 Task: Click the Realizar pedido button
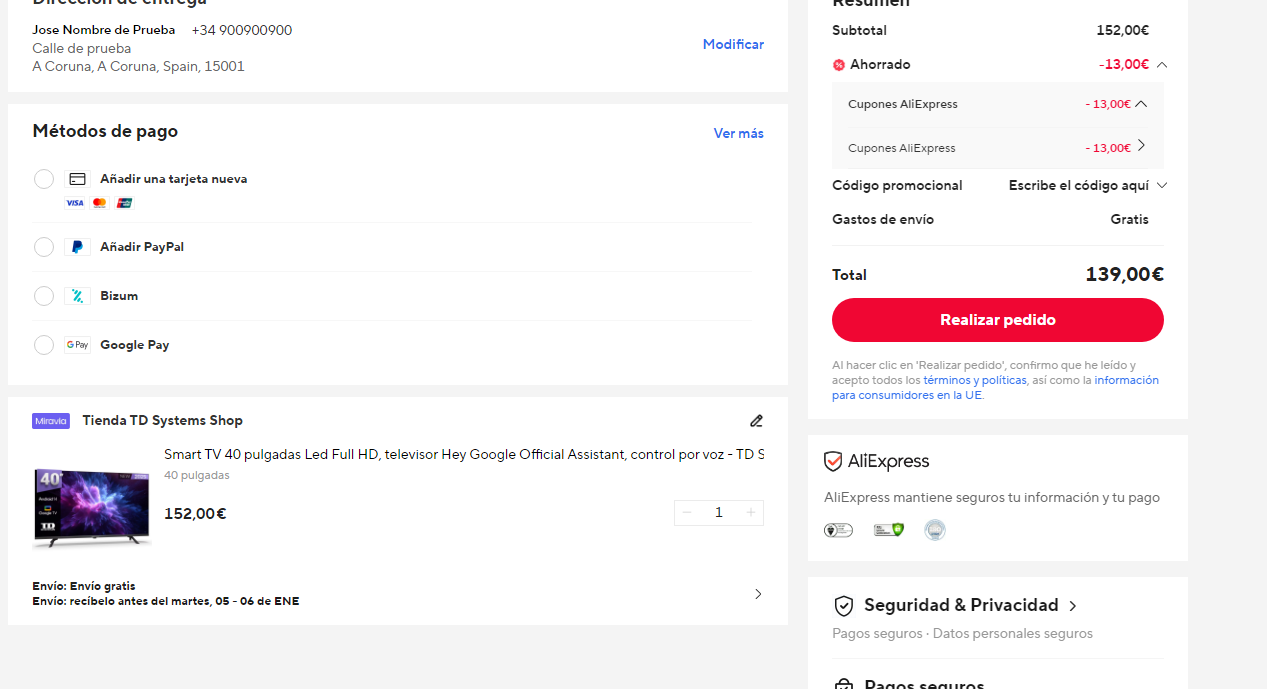click(998, 320)
